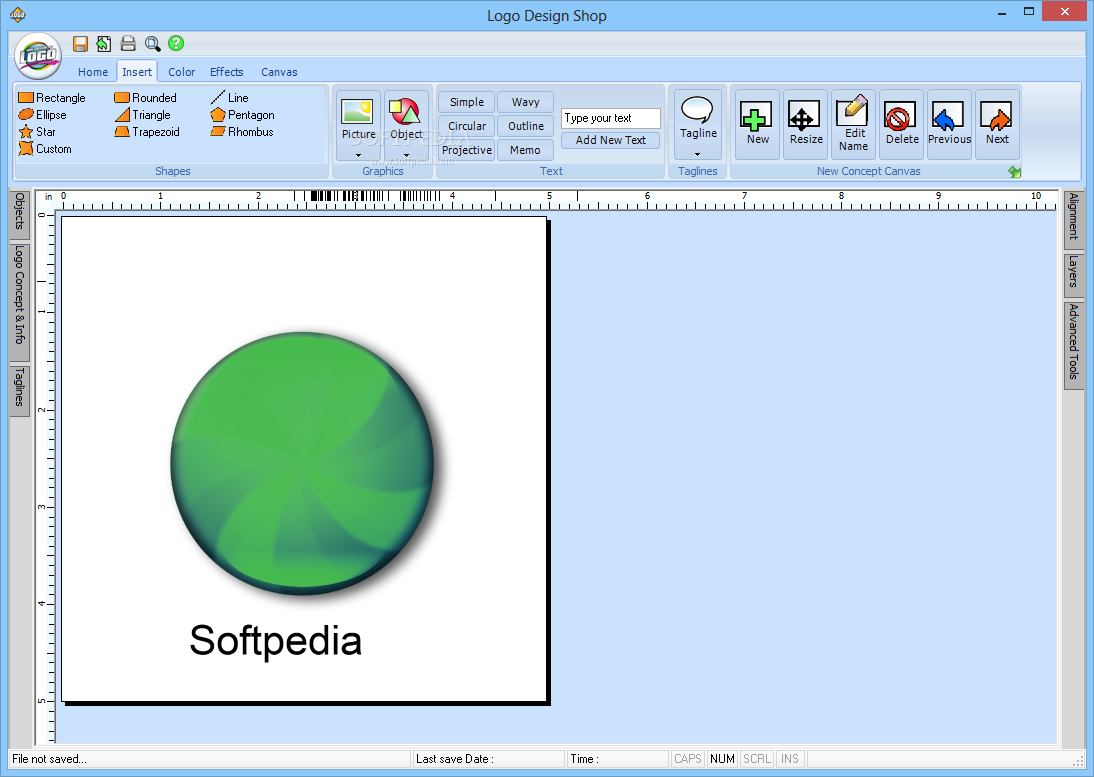This screenshot has height=777, width=1094.
Task: Click green arrow at New Concept Canvas corner
Action: tap(1014, 172)
